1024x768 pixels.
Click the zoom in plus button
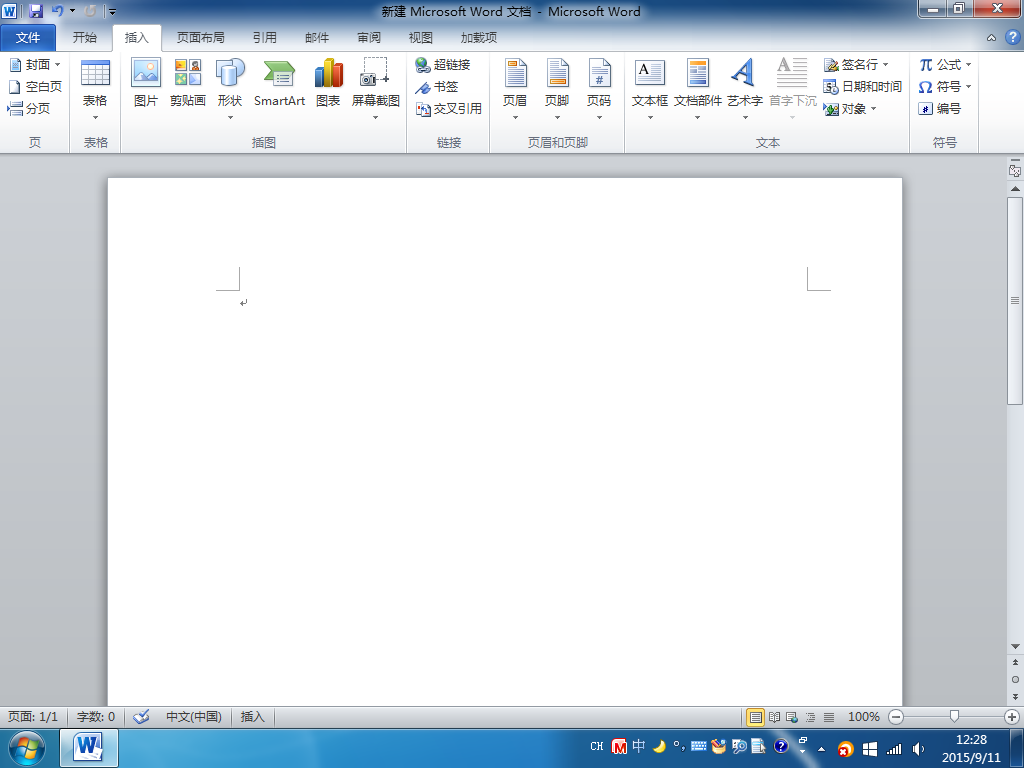coord(1012,717)
